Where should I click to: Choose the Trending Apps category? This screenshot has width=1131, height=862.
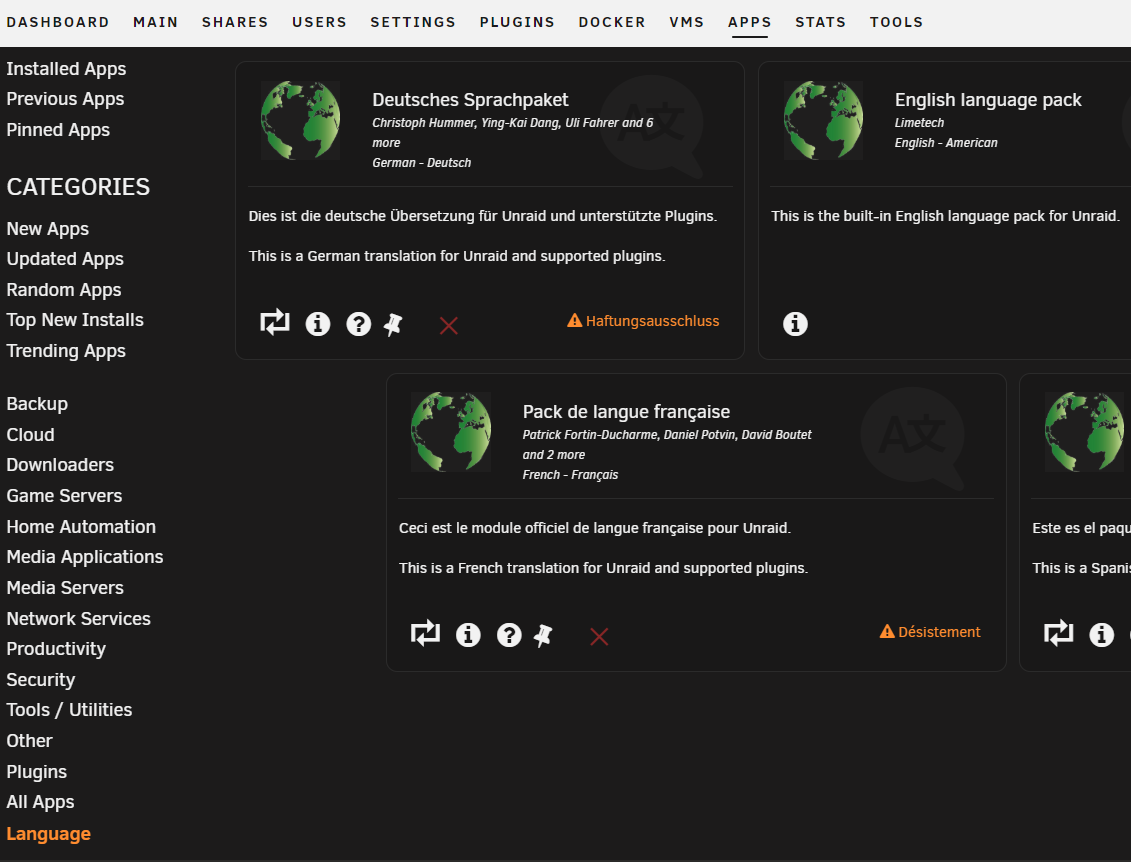point(66,351)
